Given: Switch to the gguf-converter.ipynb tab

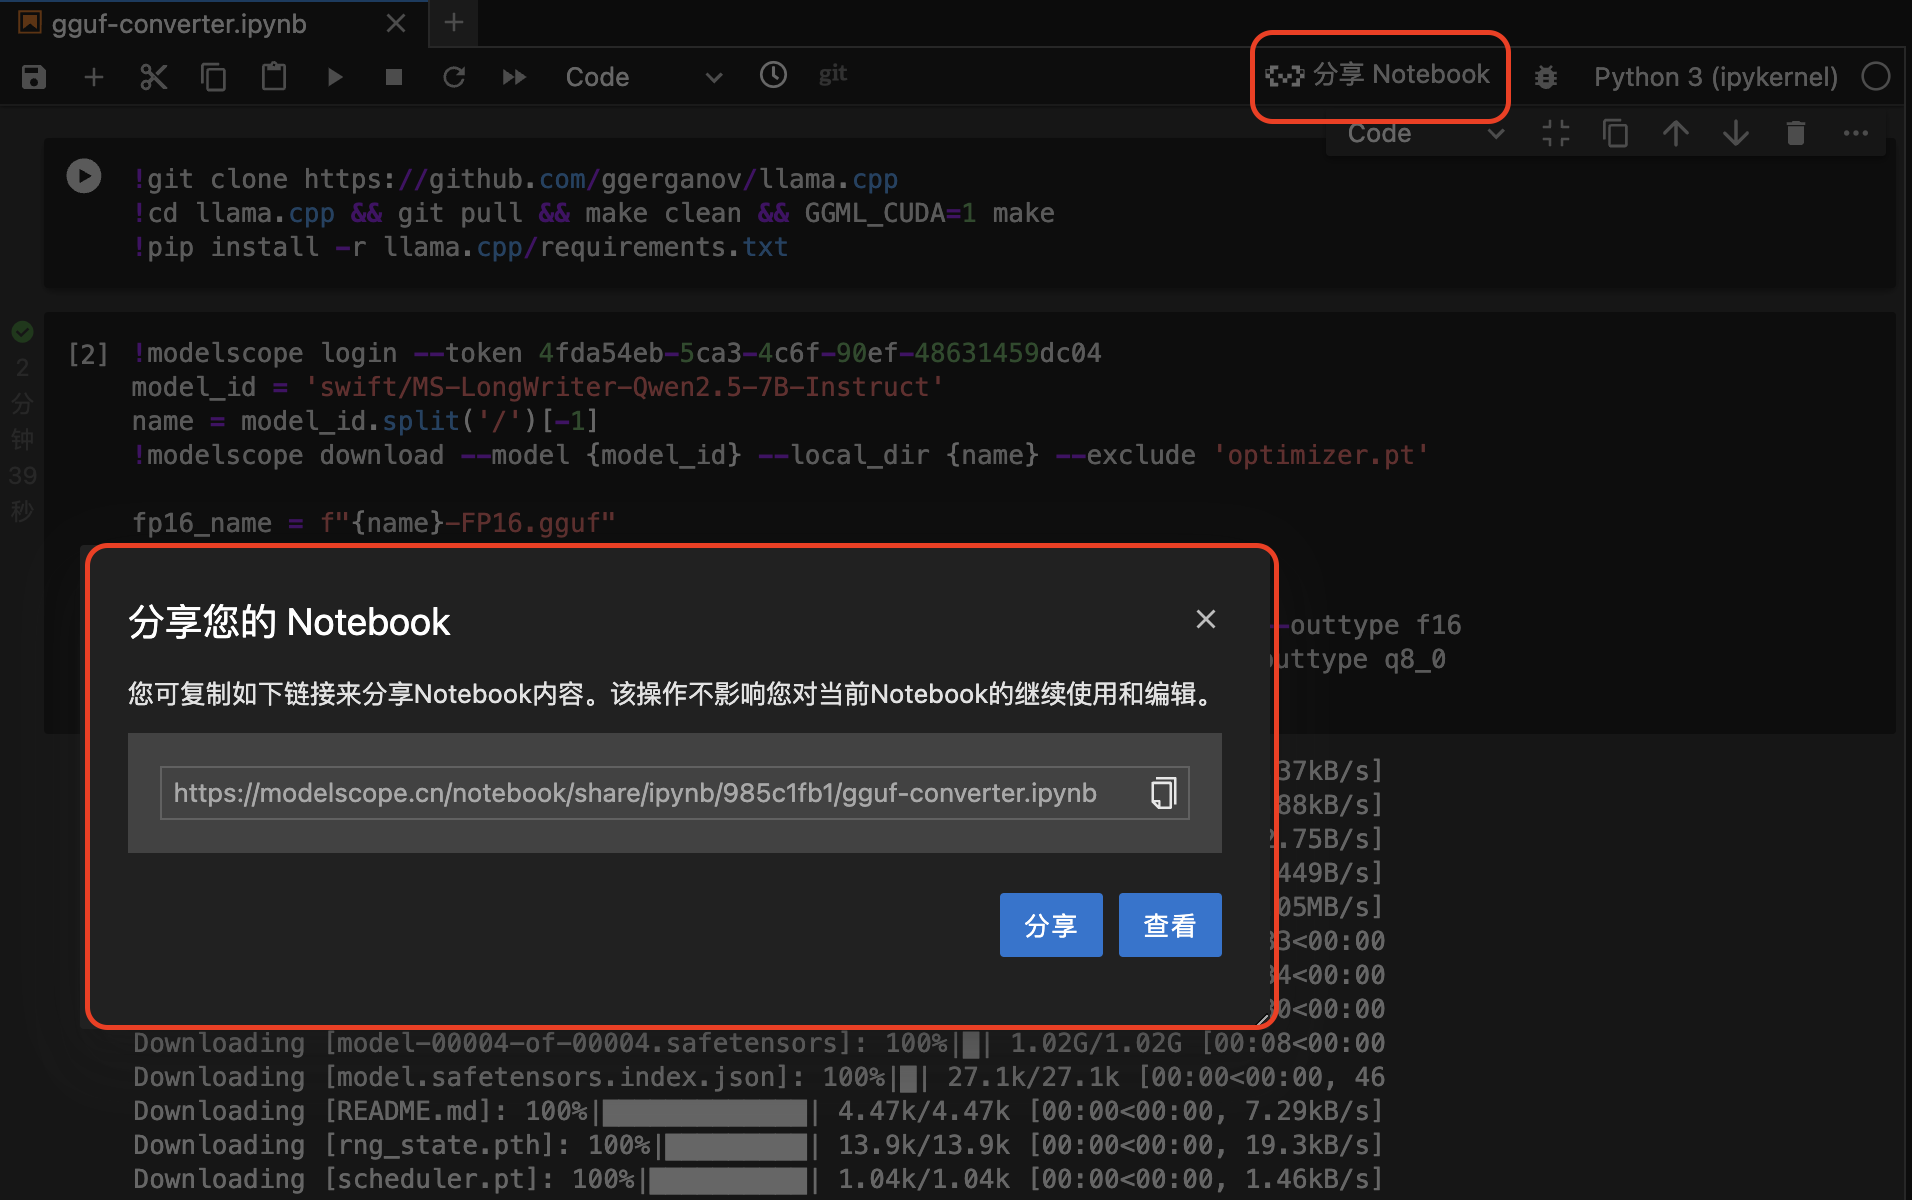Looking at the screenshot, I should point(178,23).
